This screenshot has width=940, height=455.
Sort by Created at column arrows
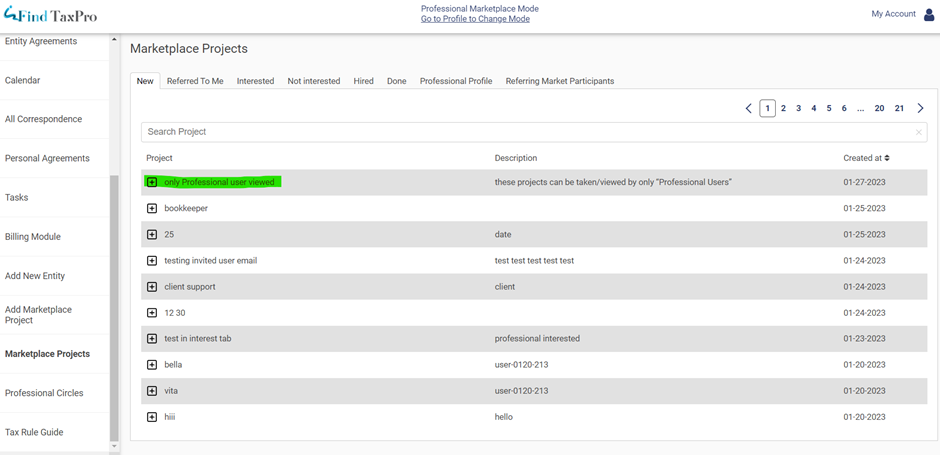887,158
